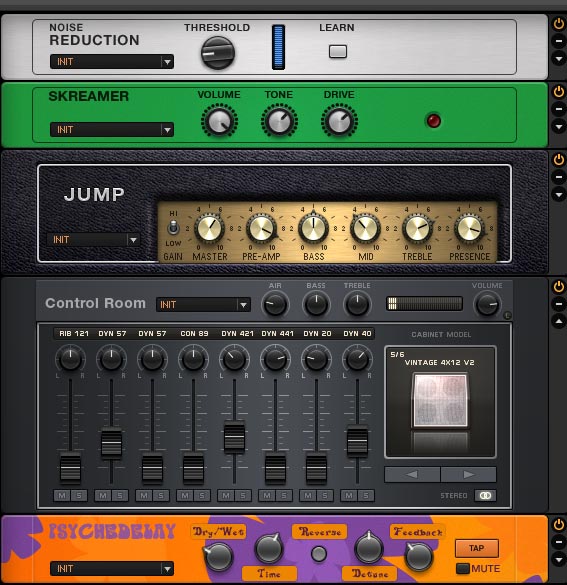Click the Jump amp Pre-Amp knob
The width and height of the screenshot is (567, 585).
point(261,228)
